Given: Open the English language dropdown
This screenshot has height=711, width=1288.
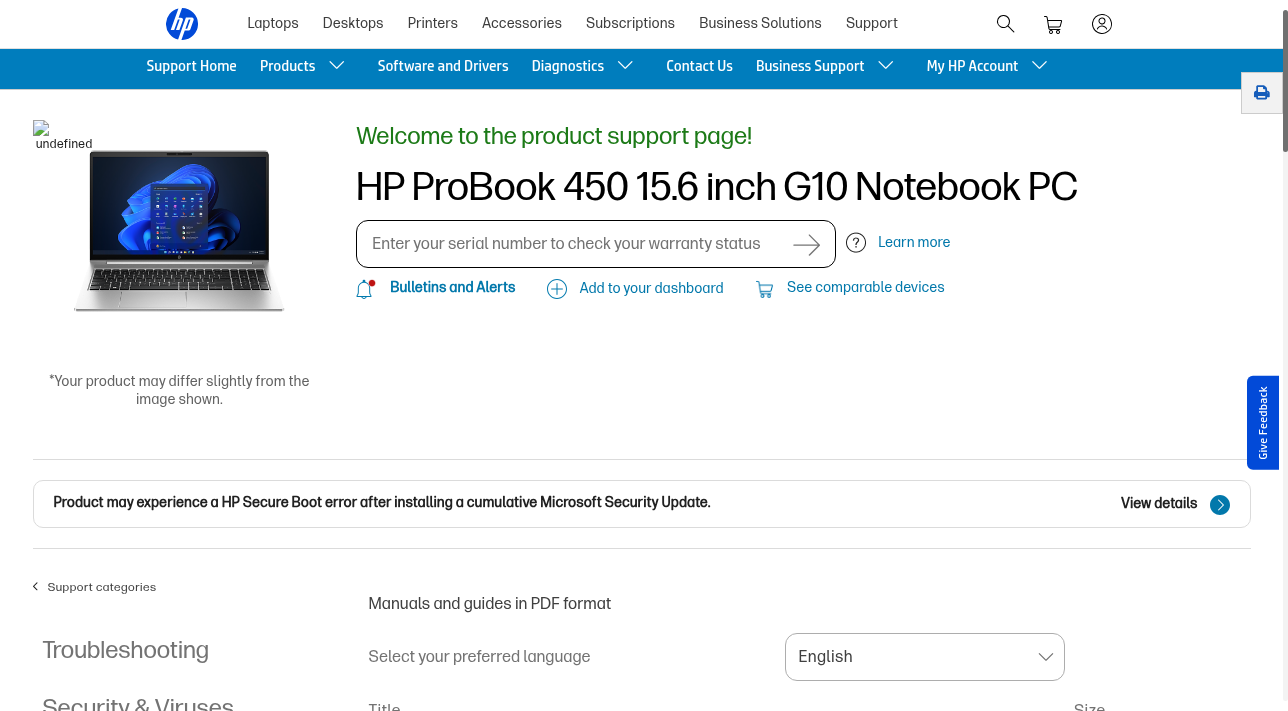Looking at the screenshot, I should coord(925,657).
